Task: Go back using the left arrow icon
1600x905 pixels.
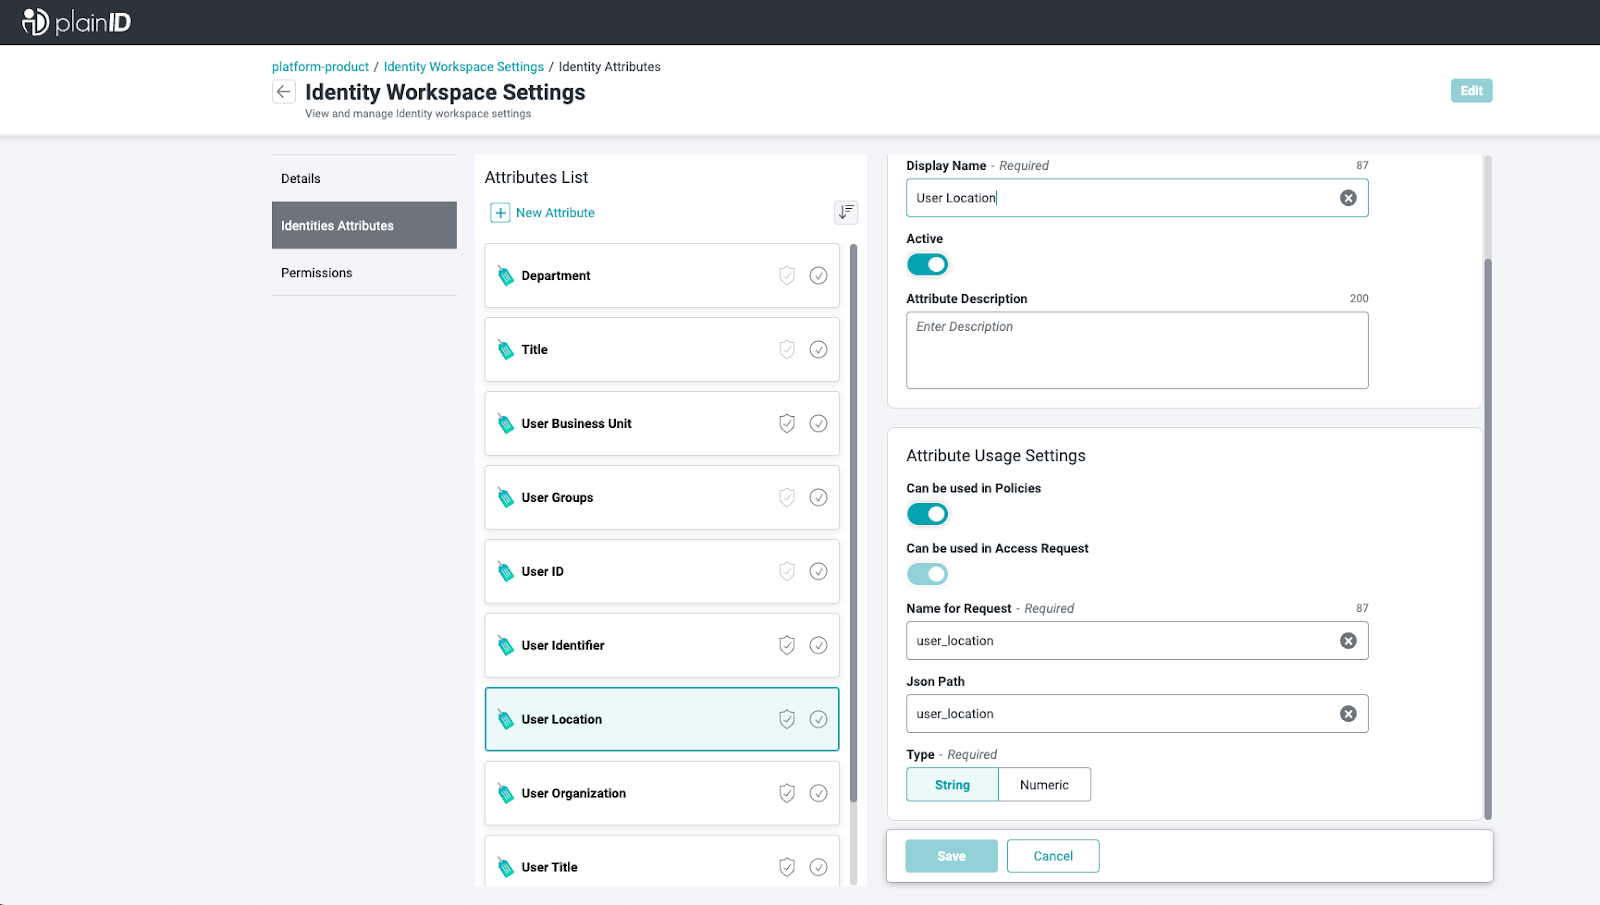Action: (284, 92)
